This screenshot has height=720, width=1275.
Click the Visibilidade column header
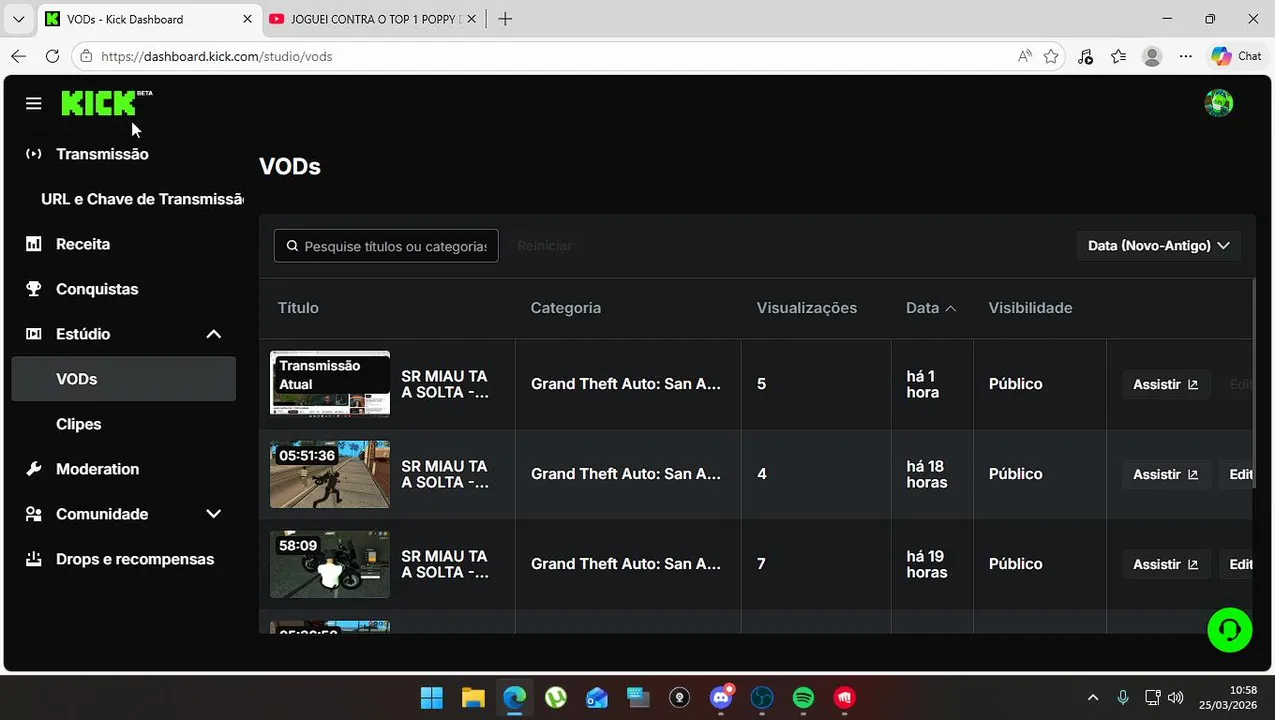pyautogui.click(x=1030, y=308)
